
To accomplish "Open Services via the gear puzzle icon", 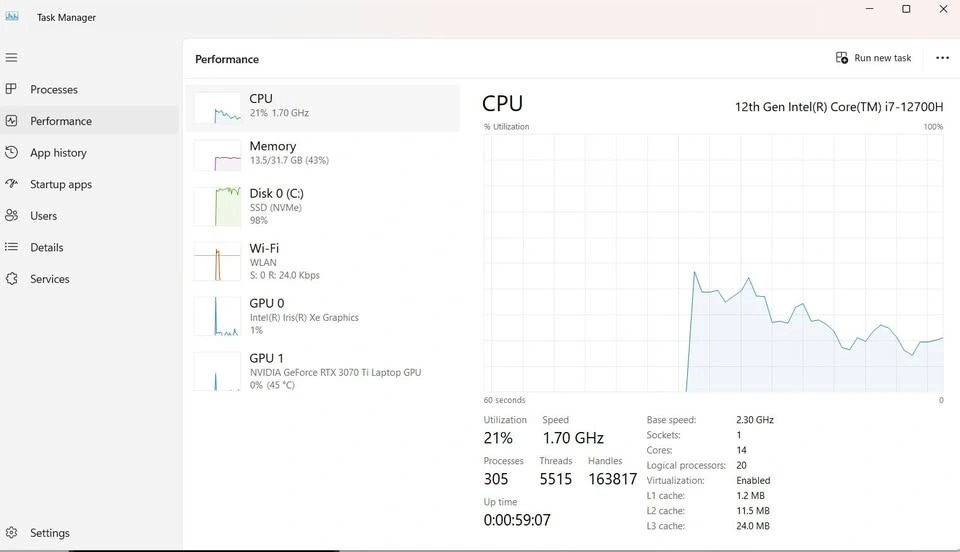I will point(12,279).
